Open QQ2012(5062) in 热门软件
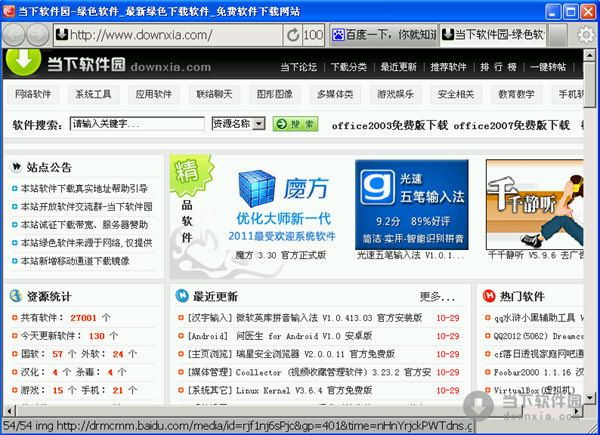 tap(538, 336)
